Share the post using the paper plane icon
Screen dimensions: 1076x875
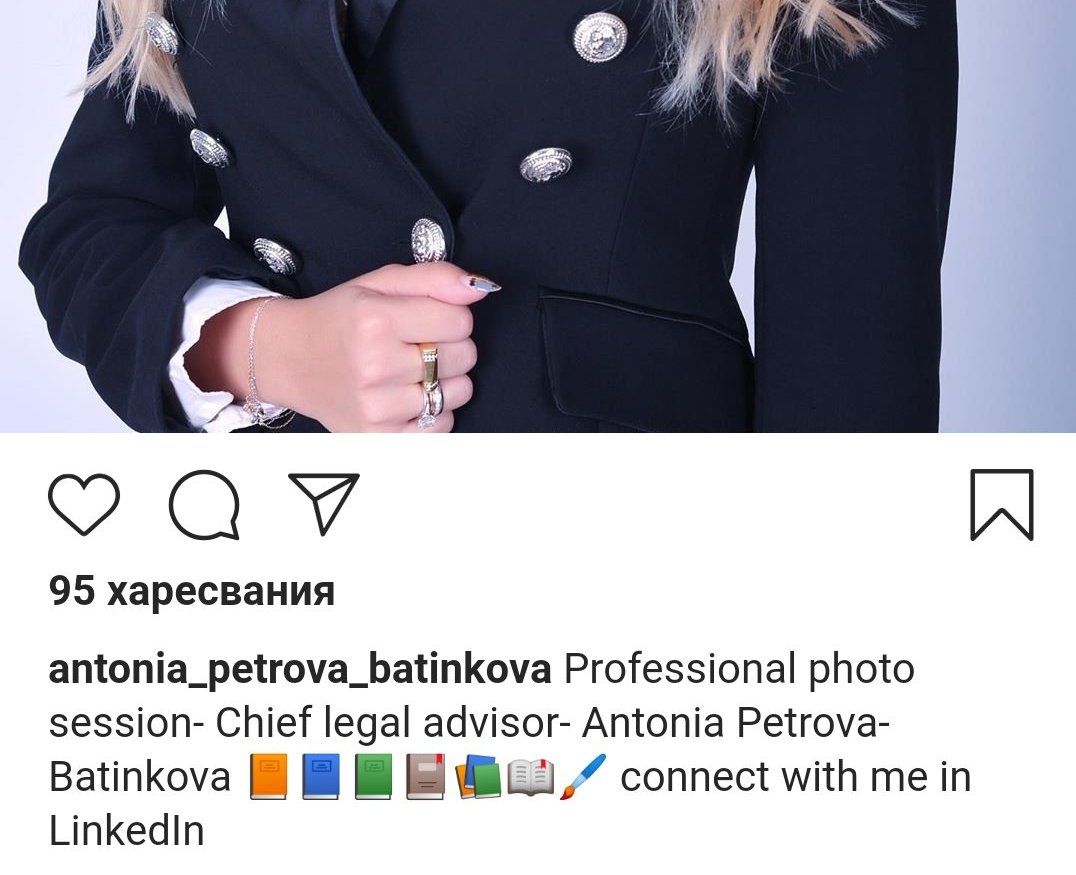pos(324,503)
